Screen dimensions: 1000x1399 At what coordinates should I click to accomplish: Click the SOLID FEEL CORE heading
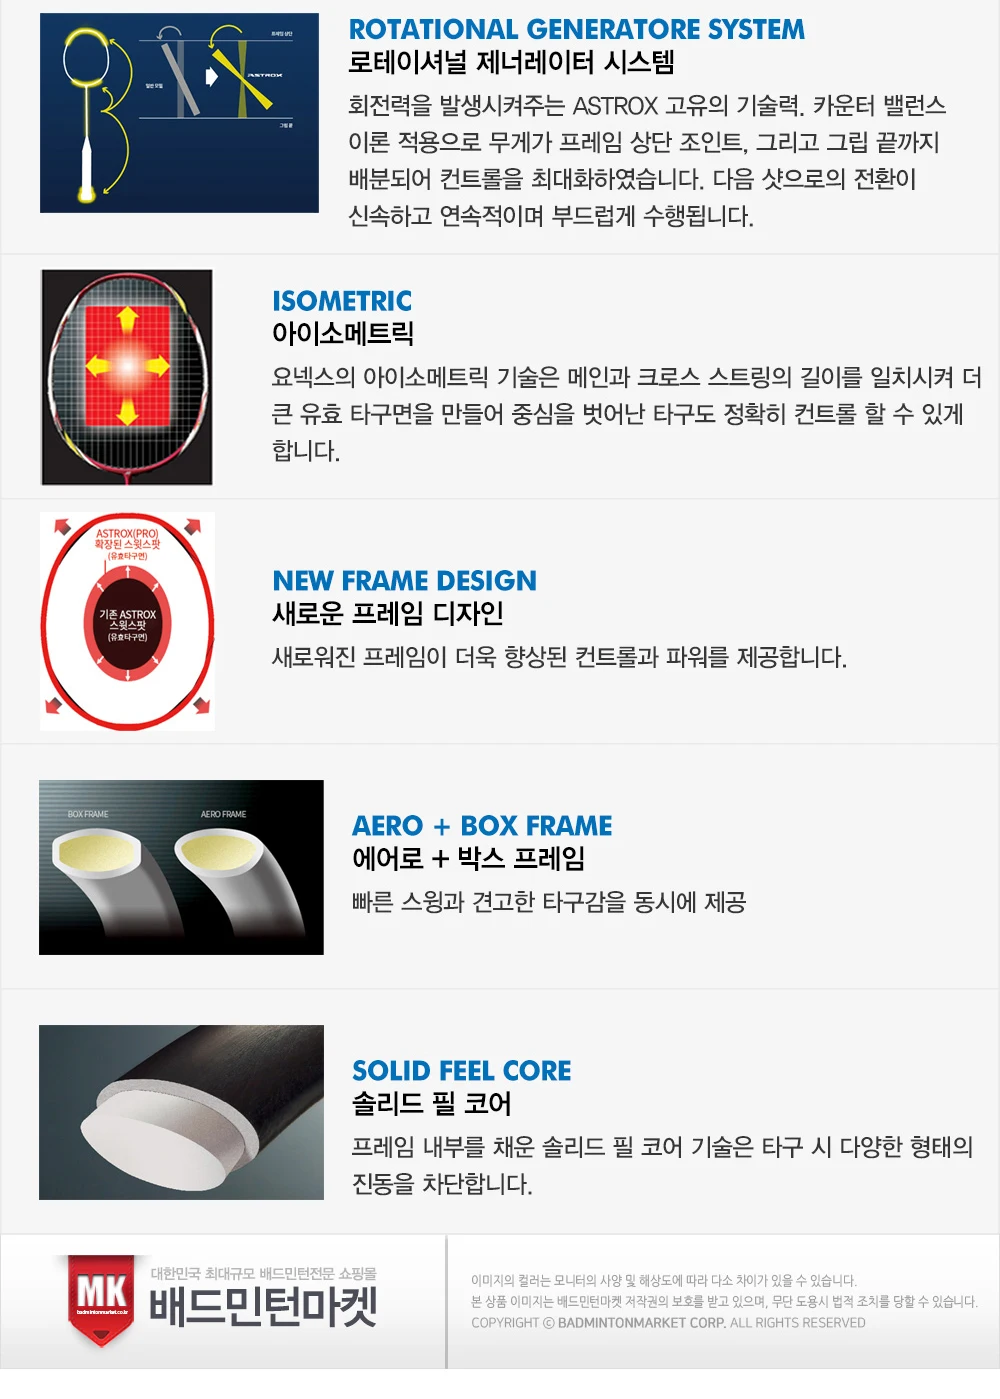tap(462, 1071)
